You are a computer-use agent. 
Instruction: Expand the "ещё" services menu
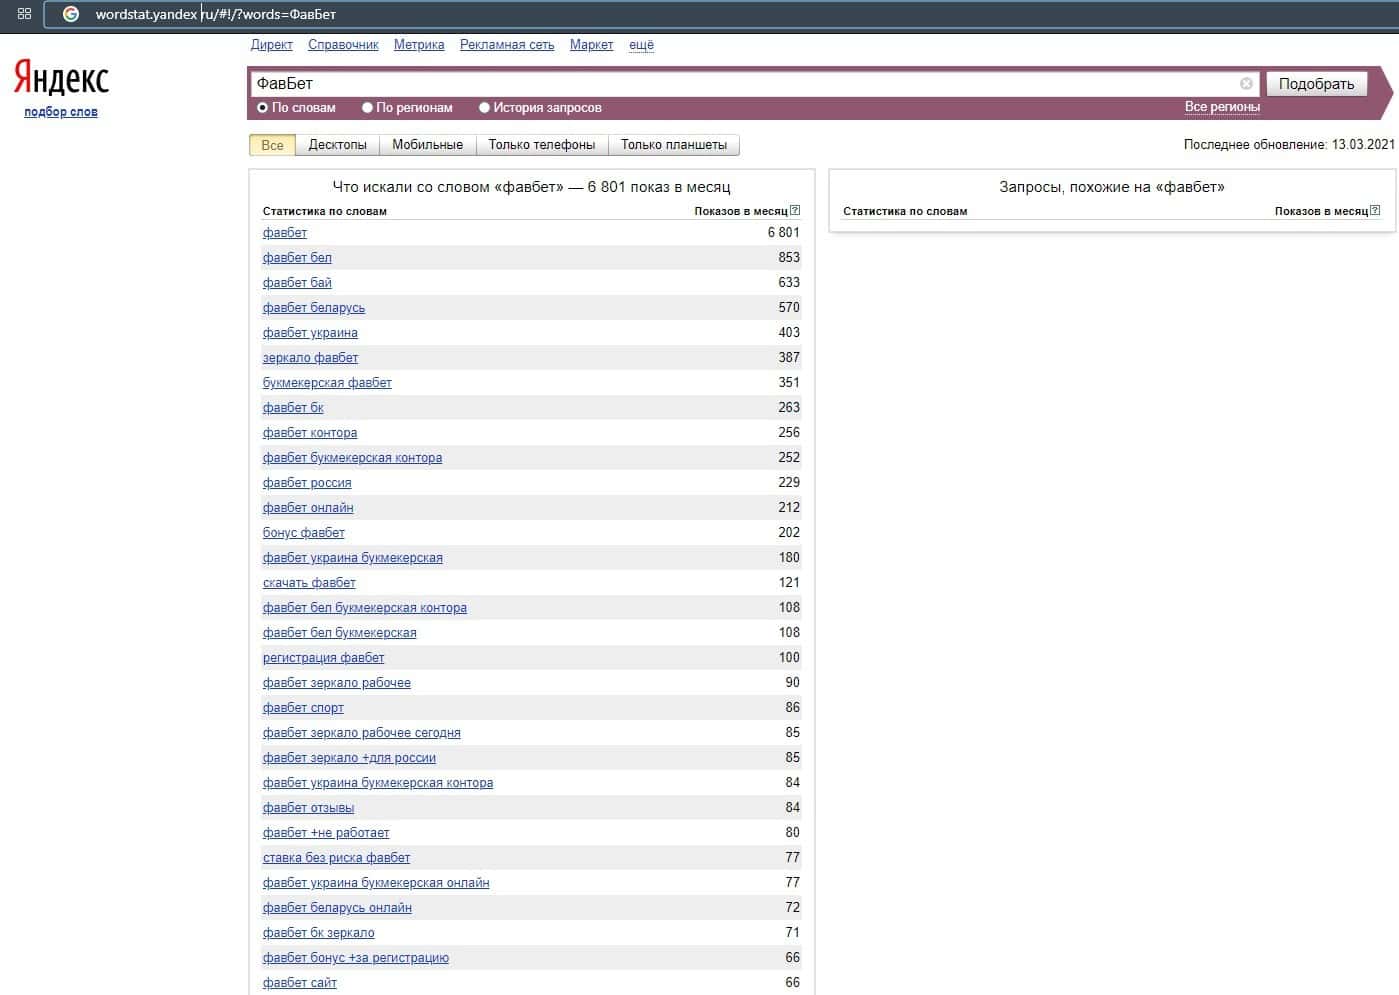(641, 45)
